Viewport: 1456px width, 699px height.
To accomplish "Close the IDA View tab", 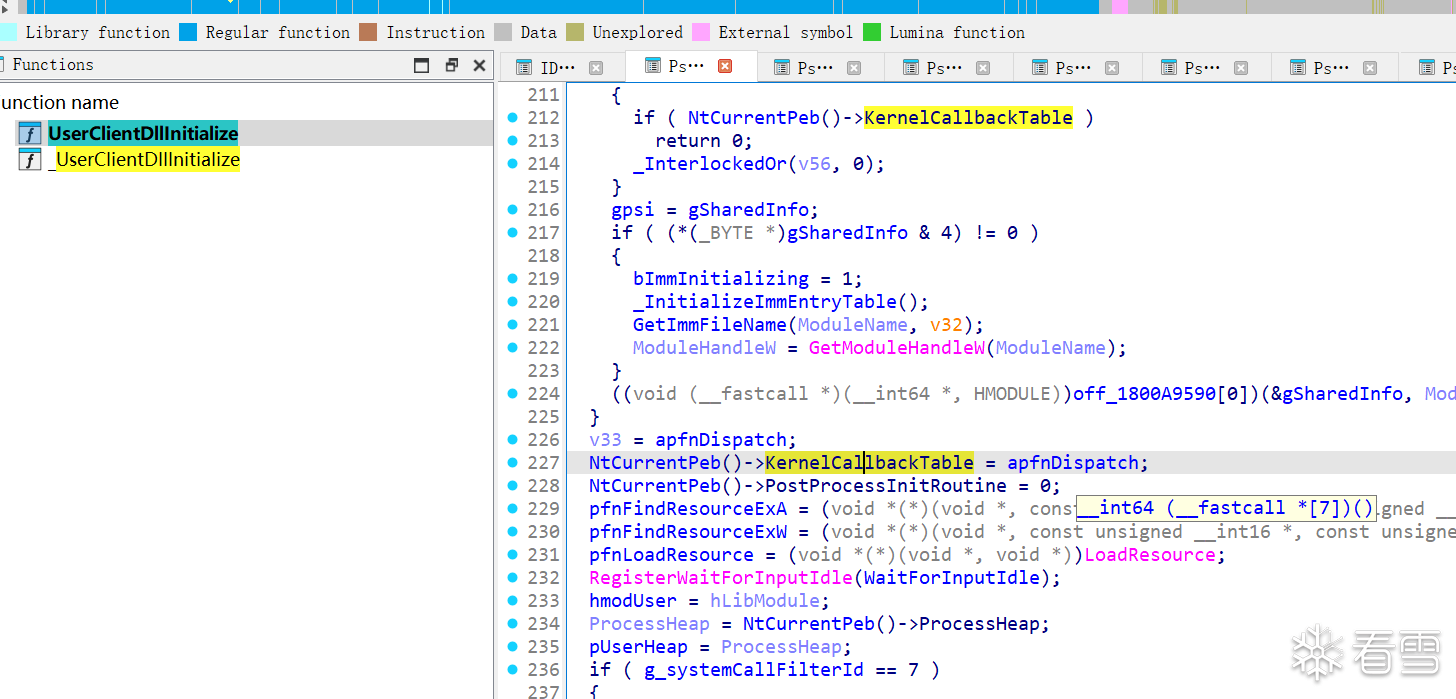I will pyautogui.click(x=596, y=68).
